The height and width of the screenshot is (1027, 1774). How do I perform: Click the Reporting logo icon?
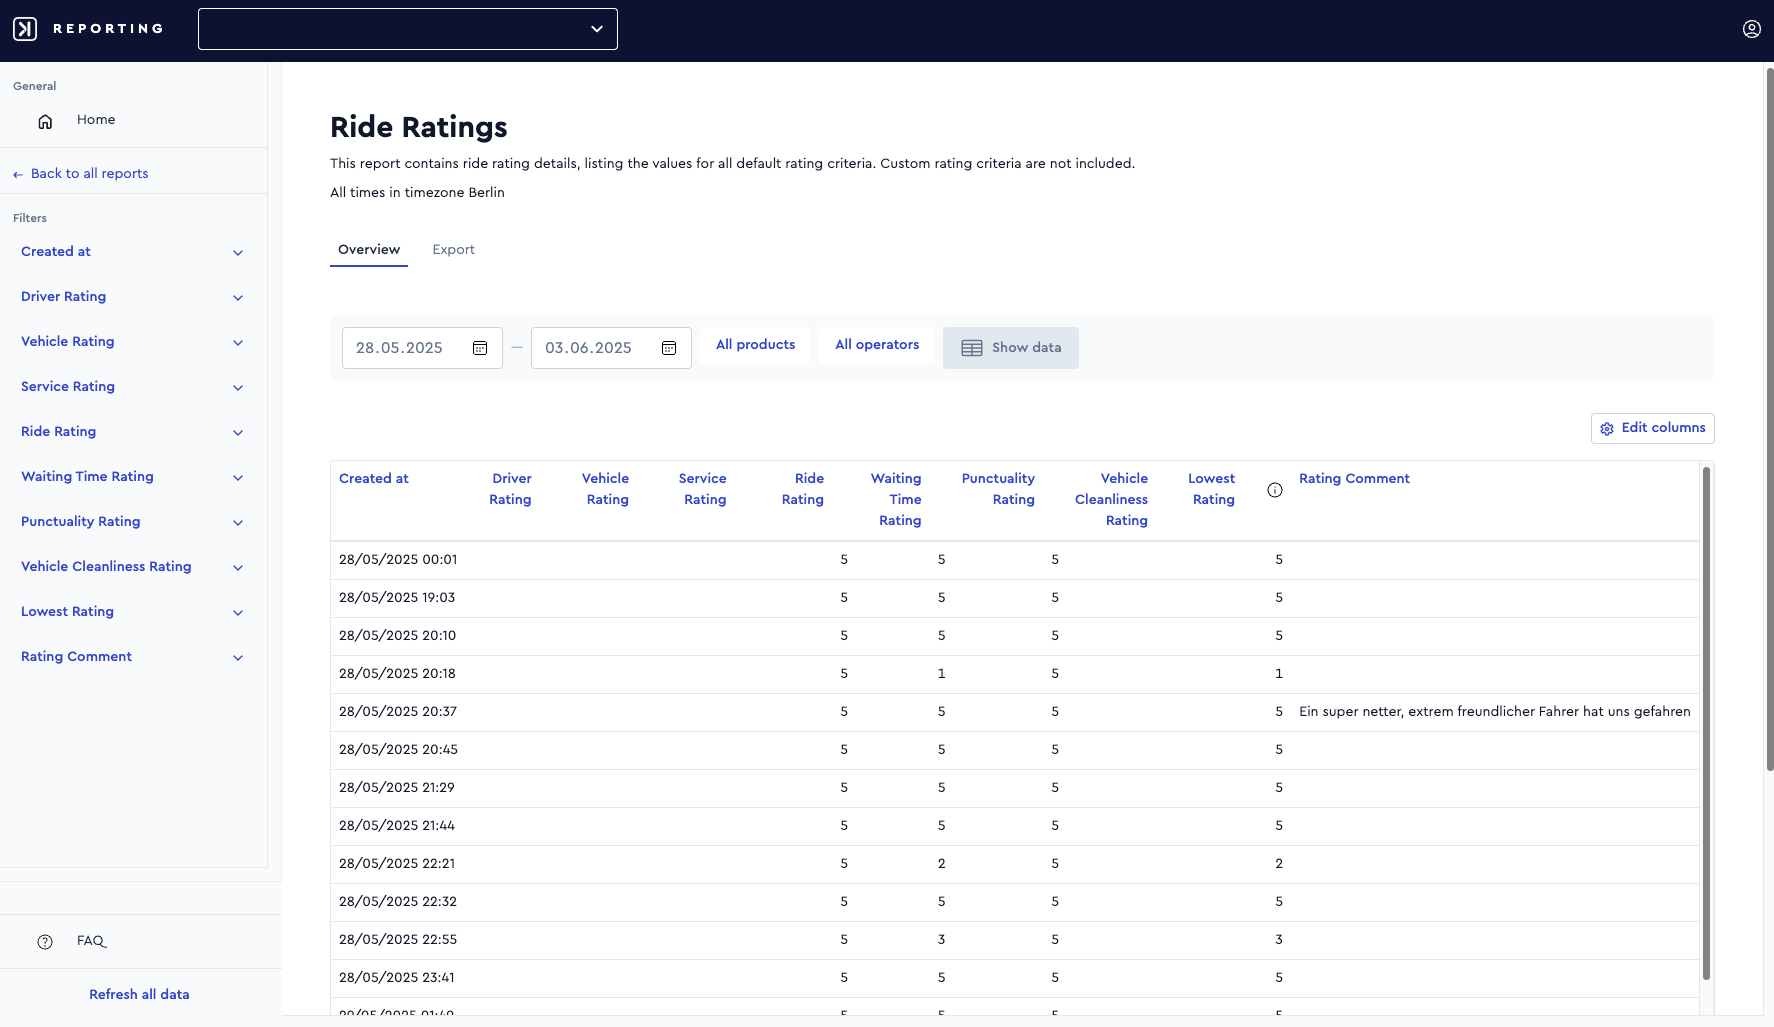click(25, 29)
